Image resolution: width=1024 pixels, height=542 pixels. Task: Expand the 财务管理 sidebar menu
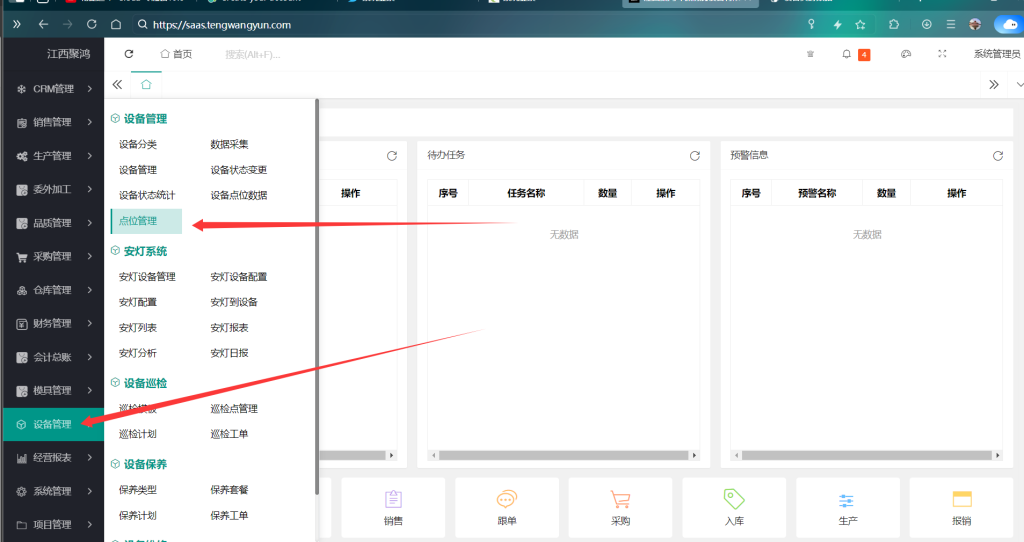coord(52,324)
